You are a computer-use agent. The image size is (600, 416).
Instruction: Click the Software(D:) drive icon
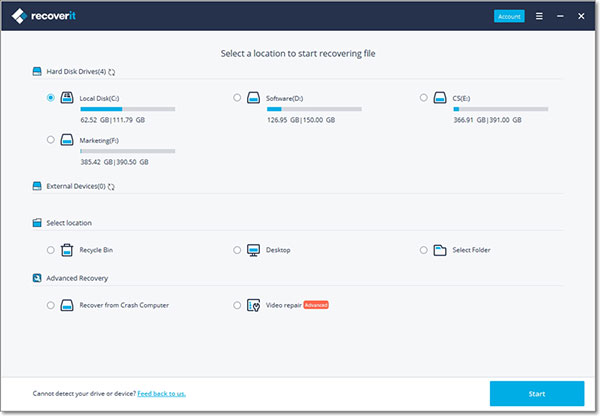pyautogui.click(x=254, y=98)
